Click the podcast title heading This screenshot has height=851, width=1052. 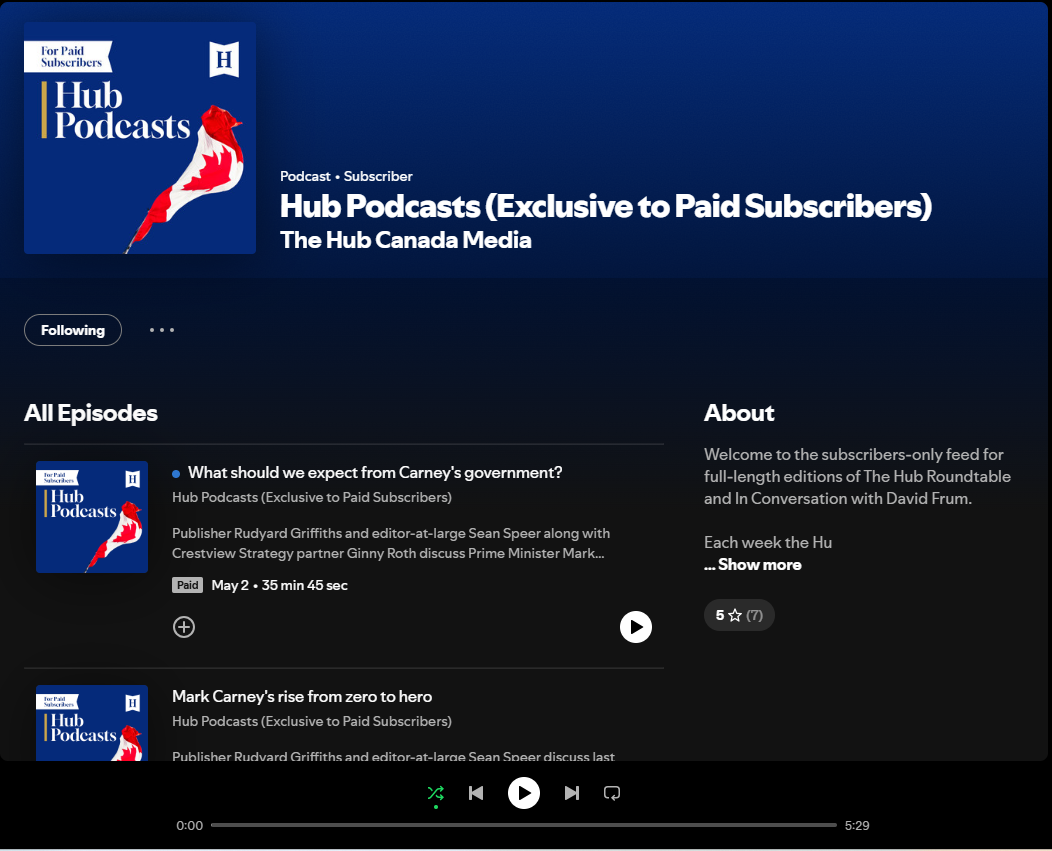click(x=606, y=206)
